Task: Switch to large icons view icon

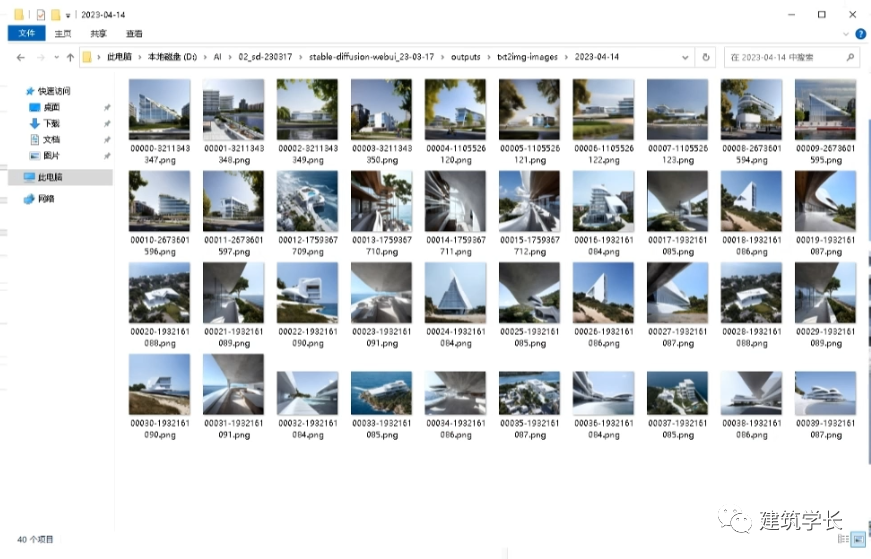Action: (x=858, y=539)
